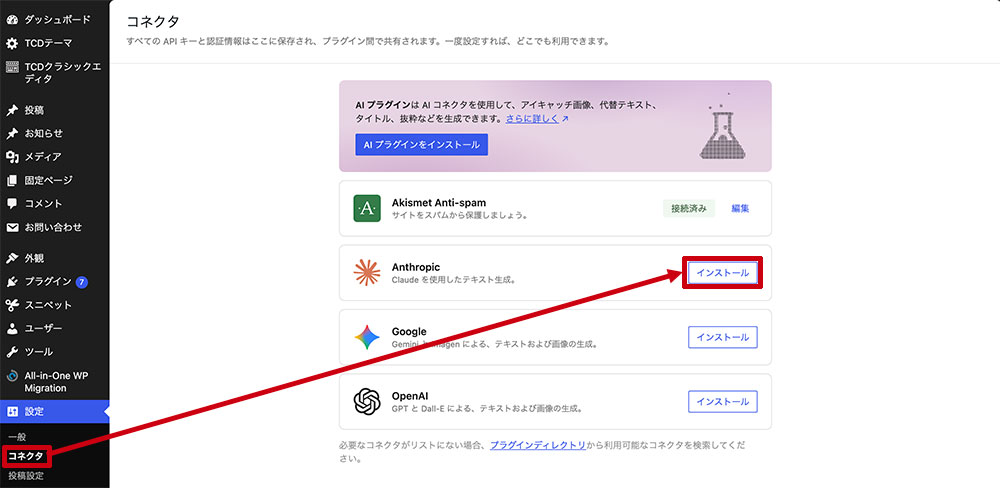Click the OpenAI knot logo
This screenshot has height=488, width=1000.
(367, 402)
